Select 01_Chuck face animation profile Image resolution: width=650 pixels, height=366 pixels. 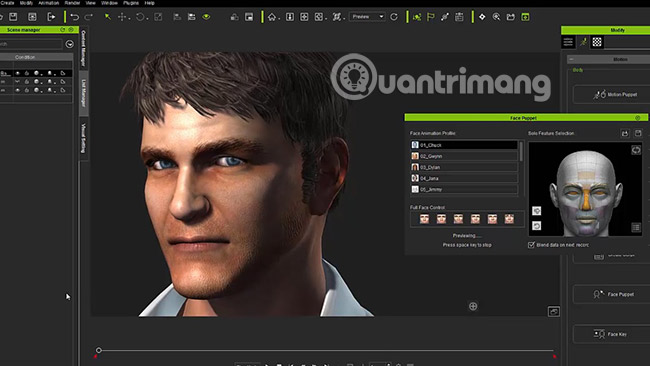tap(464, 145)
